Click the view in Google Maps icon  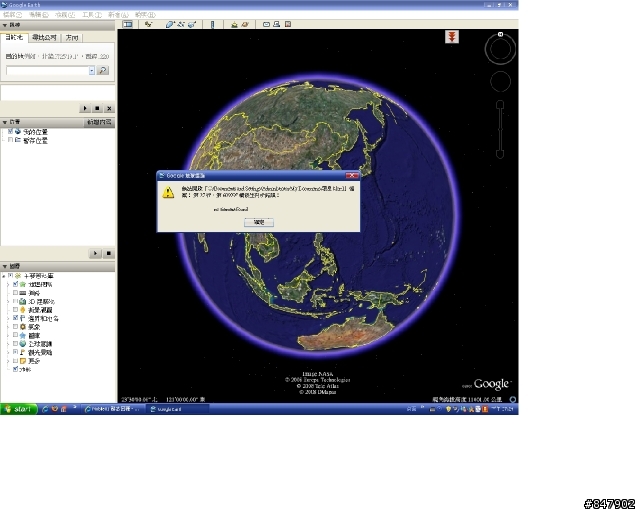point(288,24)
